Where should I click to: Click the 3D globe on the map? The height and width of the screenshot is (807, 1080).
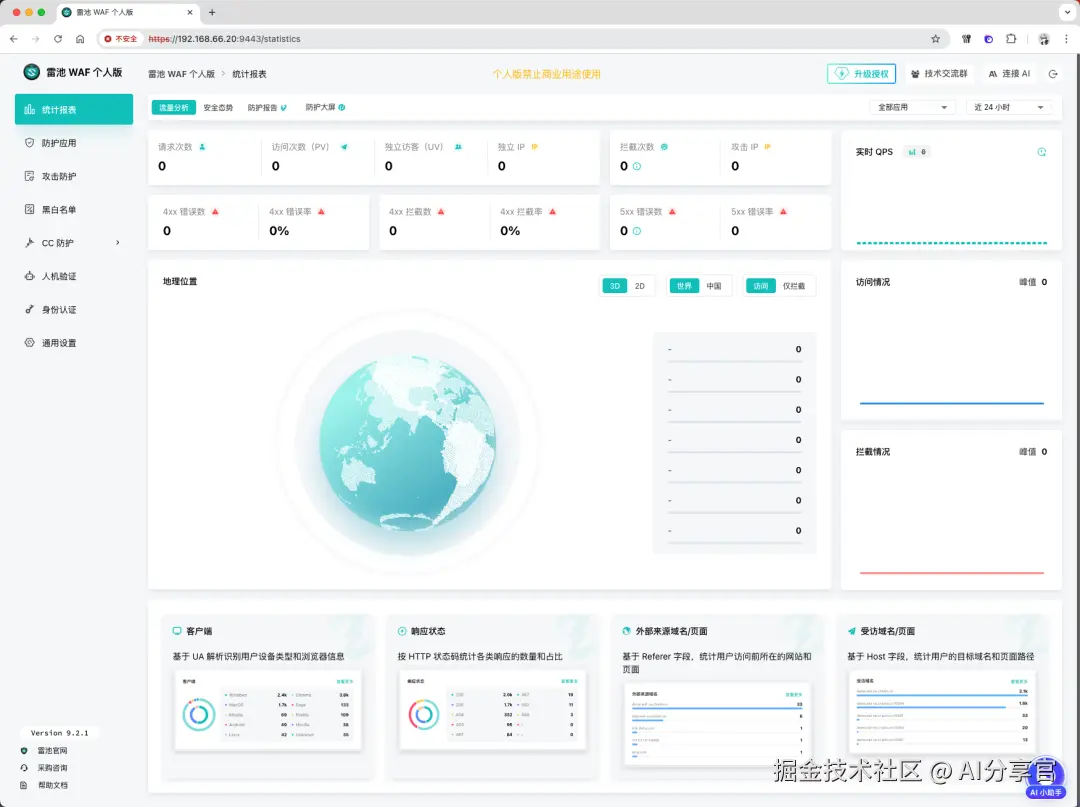coord(407,443)
